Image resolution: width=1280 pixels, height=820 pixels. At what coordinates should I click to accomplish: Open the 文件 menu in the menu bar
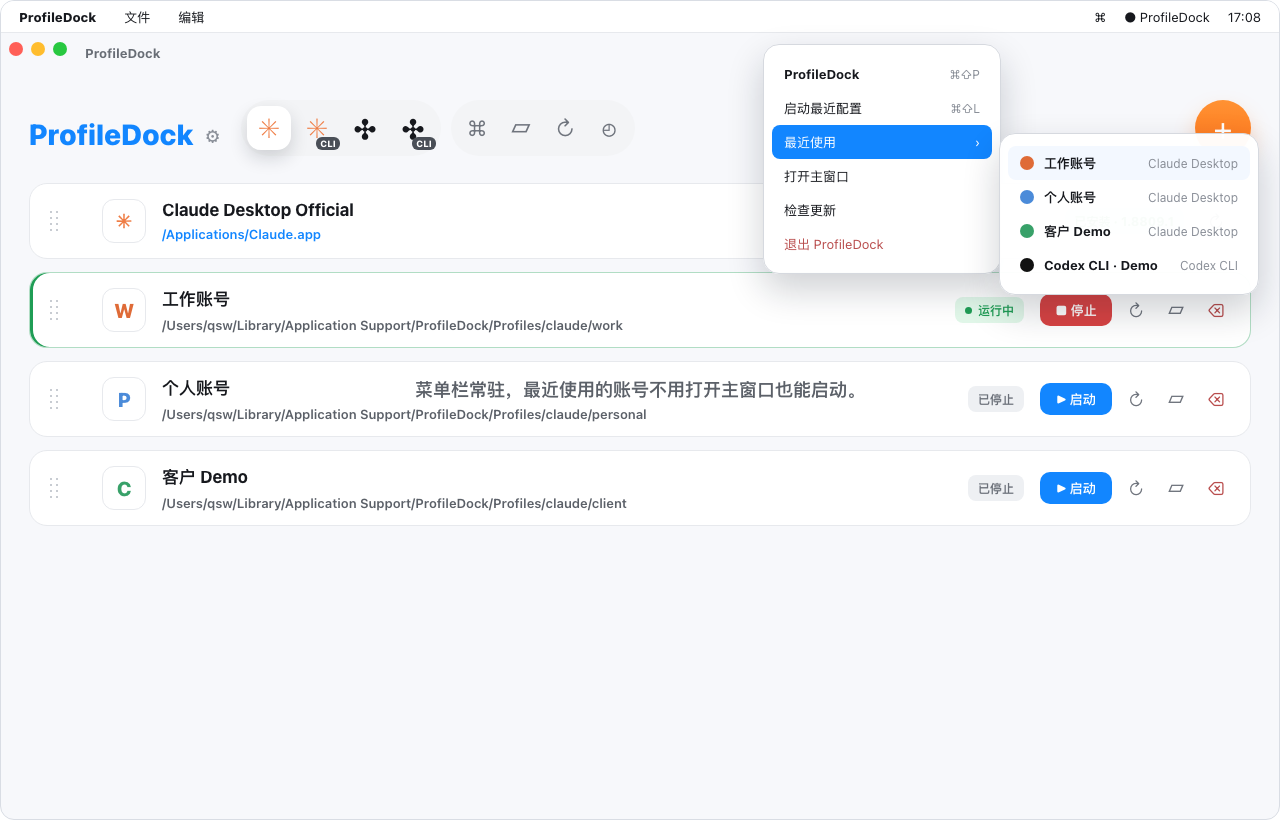[137, 17]
